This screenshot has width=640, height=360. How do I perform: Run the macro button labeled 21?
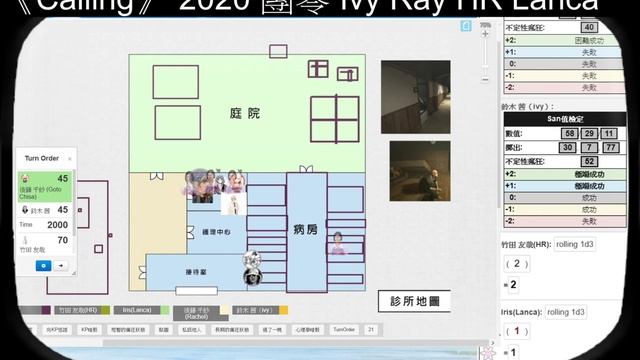(371, 329)
